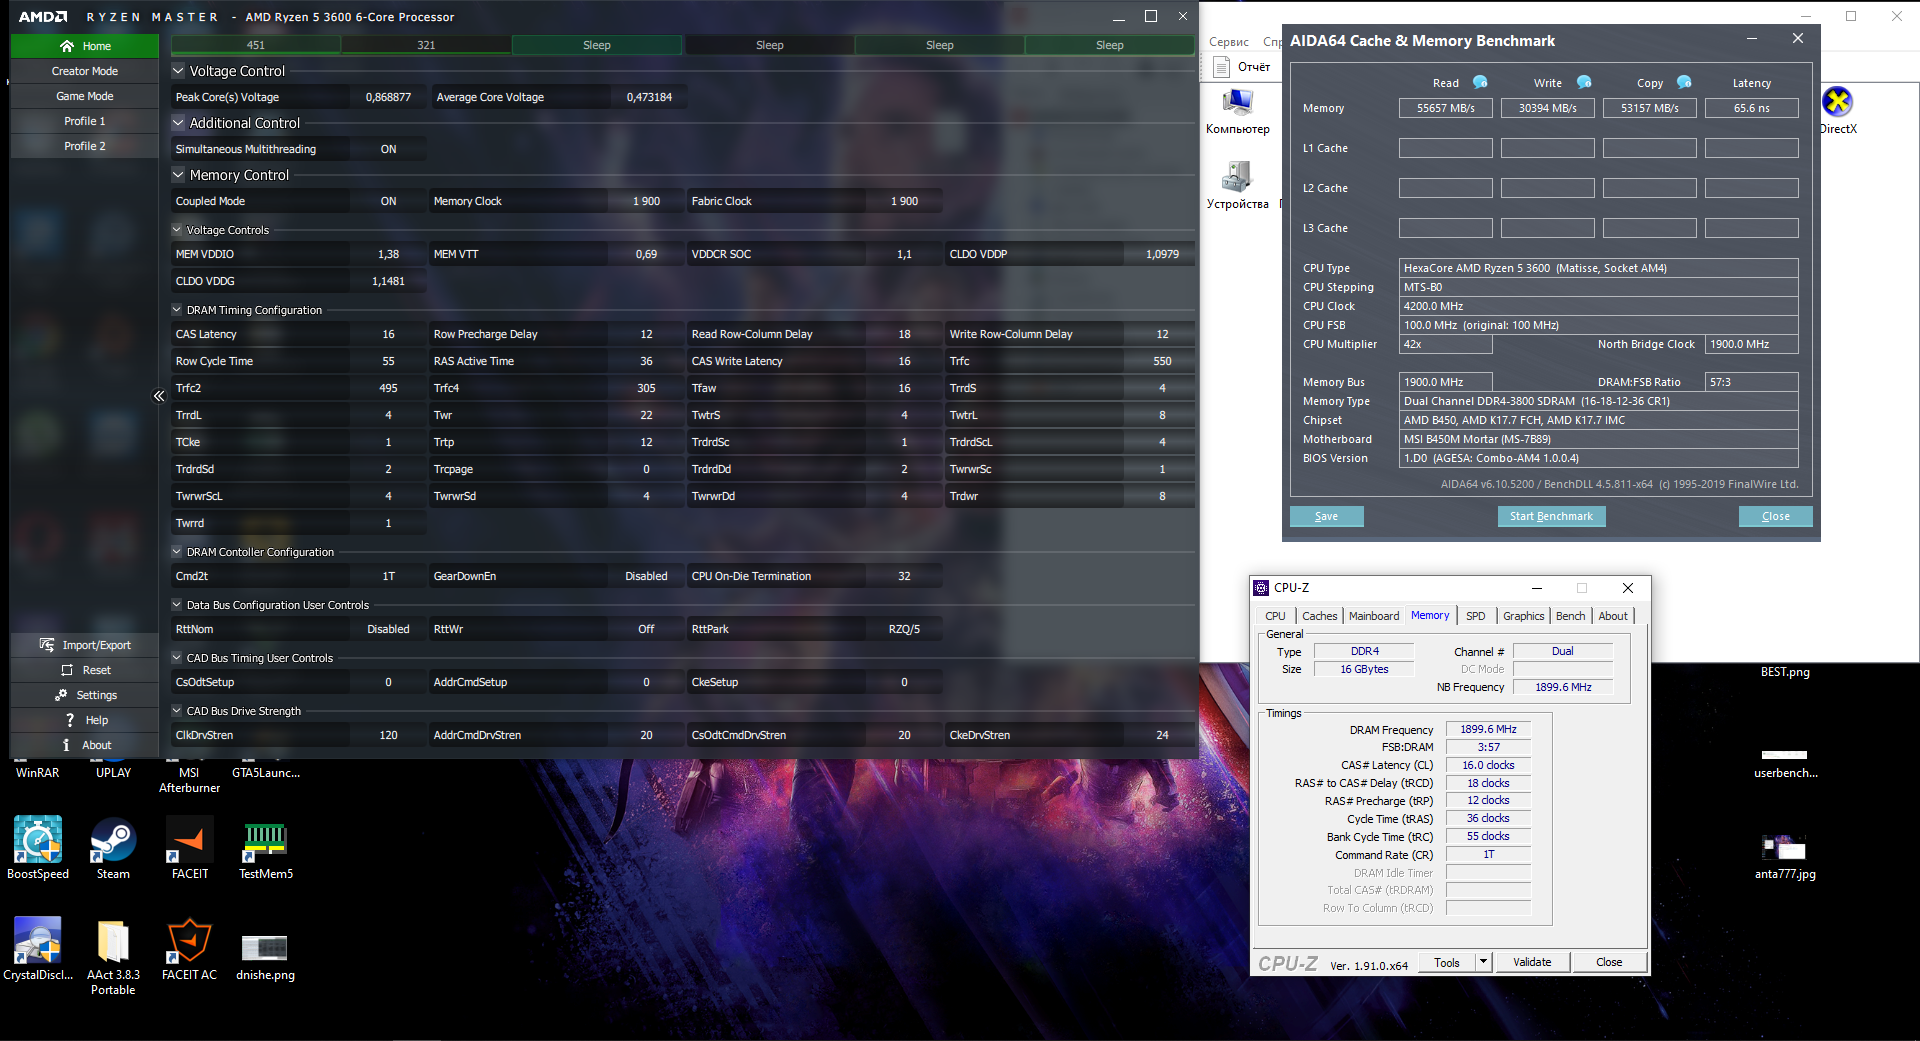Click the Tools button in CPU-Z
This screenshot has height=1041, width=1920.
[x=1446, y=962]
